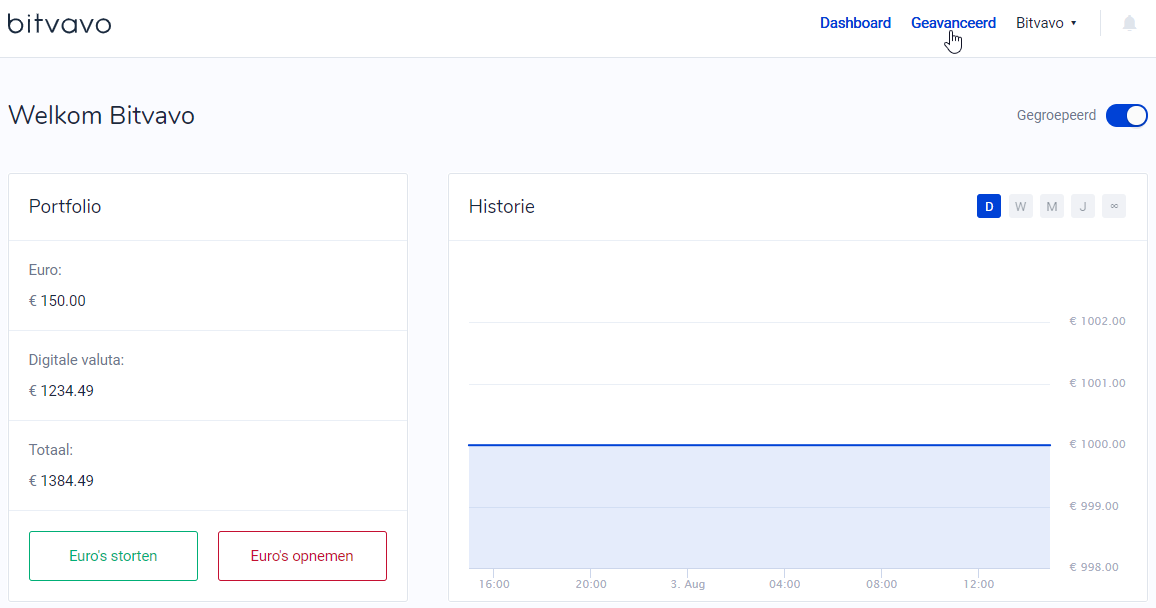Click the € 998.00 axis label
1156x608 pixels.
click(x=1094, y=567)
